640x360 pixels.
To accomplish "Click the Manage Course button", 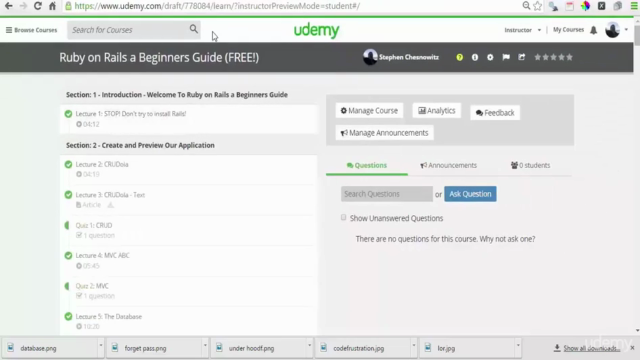I will (369, 111).
